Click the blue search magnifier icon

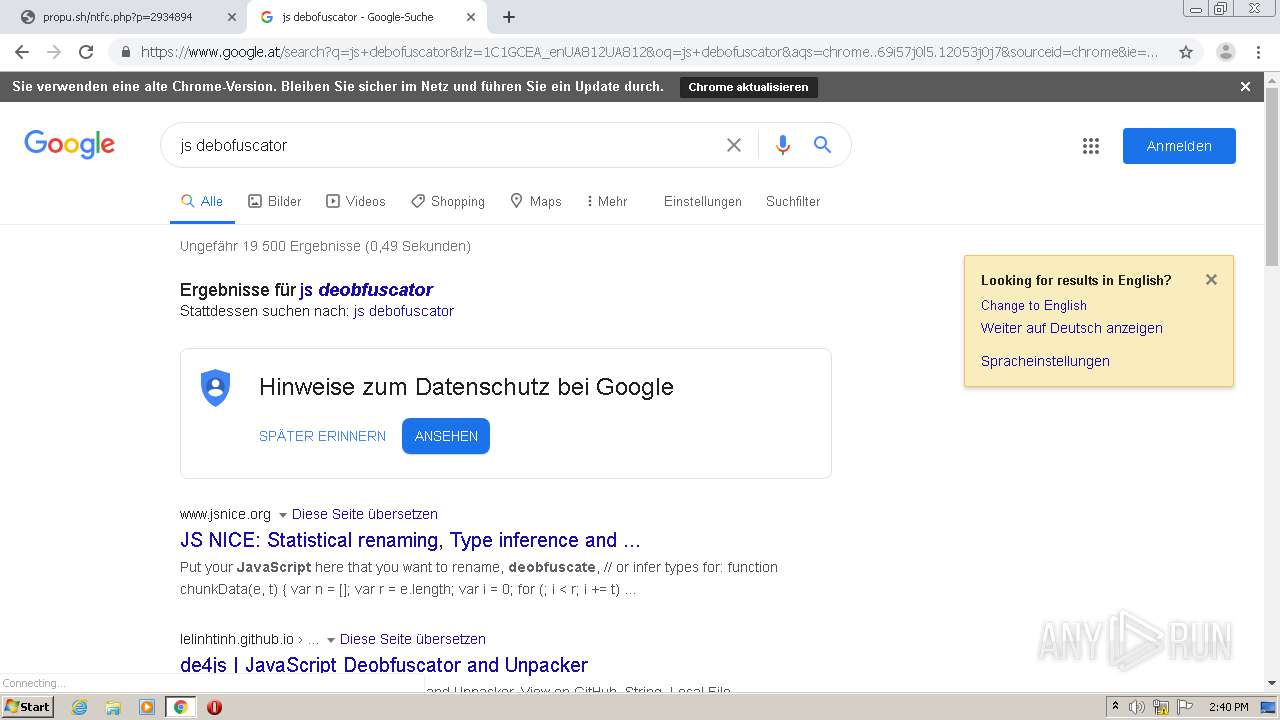(x=822, y=145)
